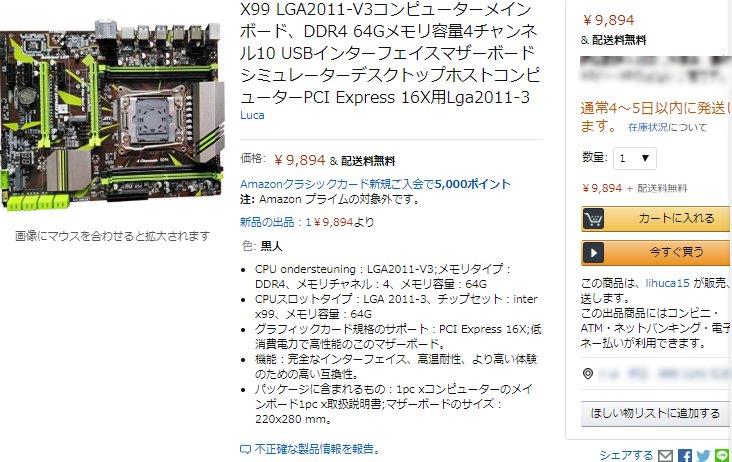Add item with カートに入れる button
Viewport: 732px width, 462px height.
point(656,219)
